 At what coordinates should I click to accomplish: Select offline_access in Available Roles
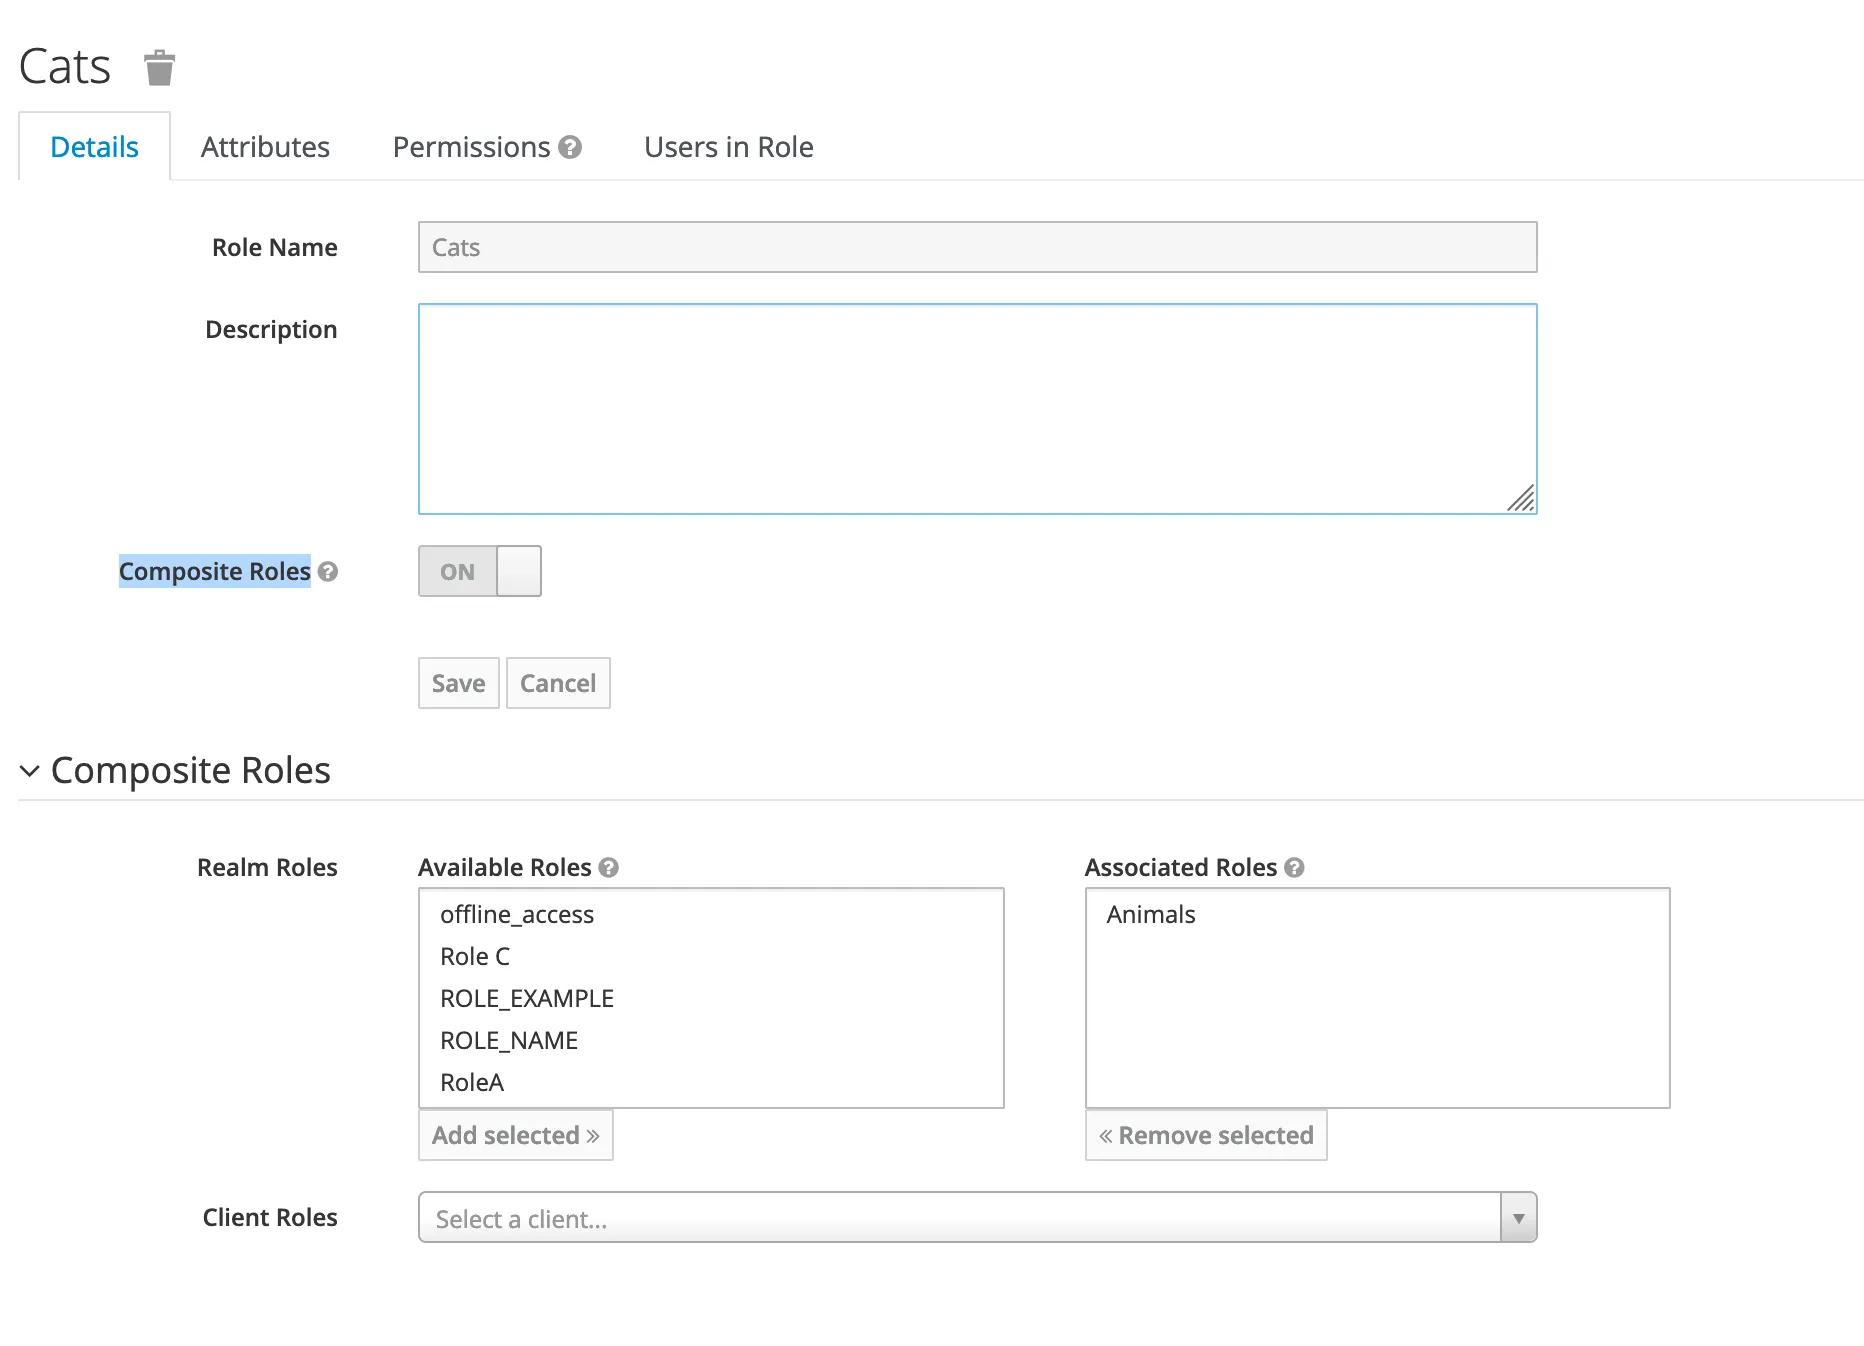pos(517,915)
